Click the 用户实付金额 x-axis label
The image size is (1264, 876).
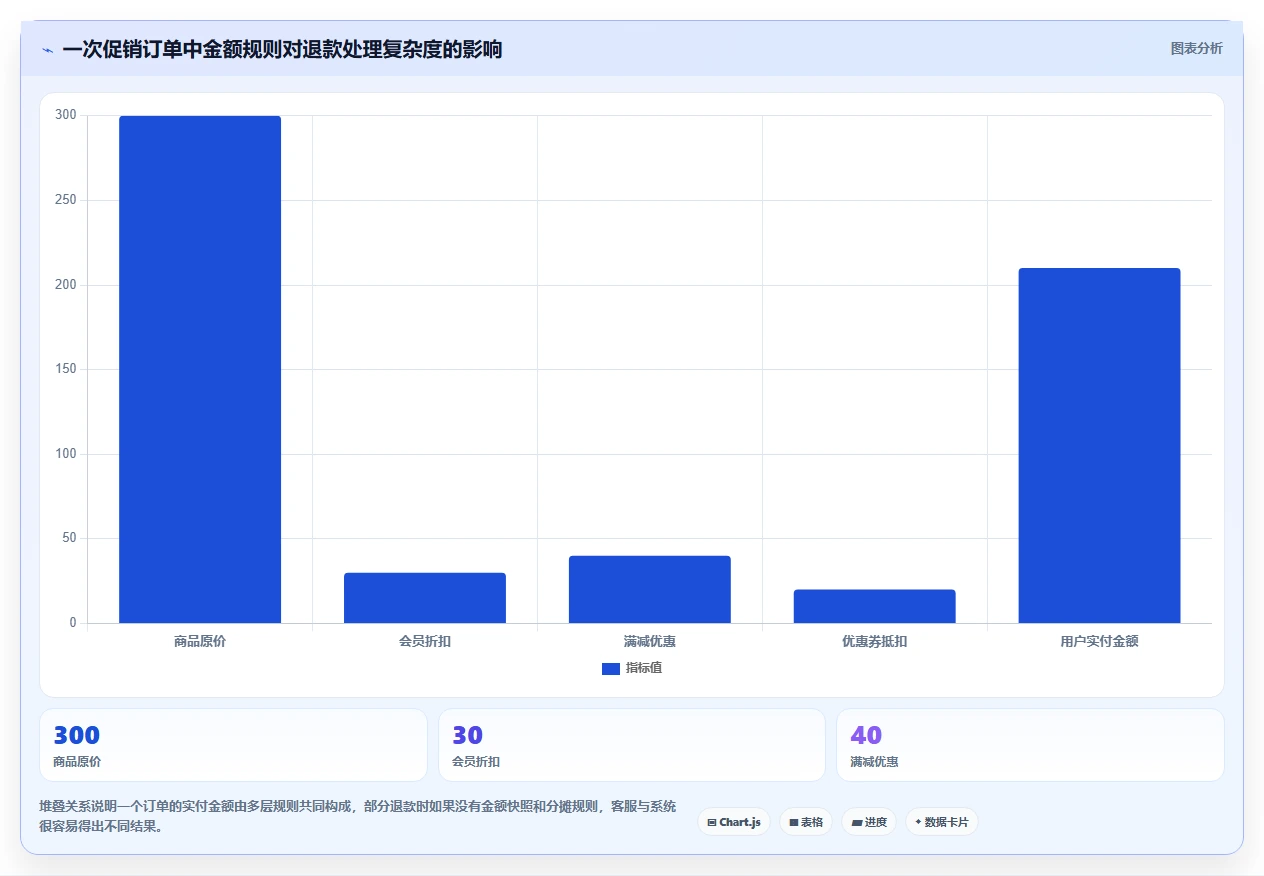tap(1100, 641)
